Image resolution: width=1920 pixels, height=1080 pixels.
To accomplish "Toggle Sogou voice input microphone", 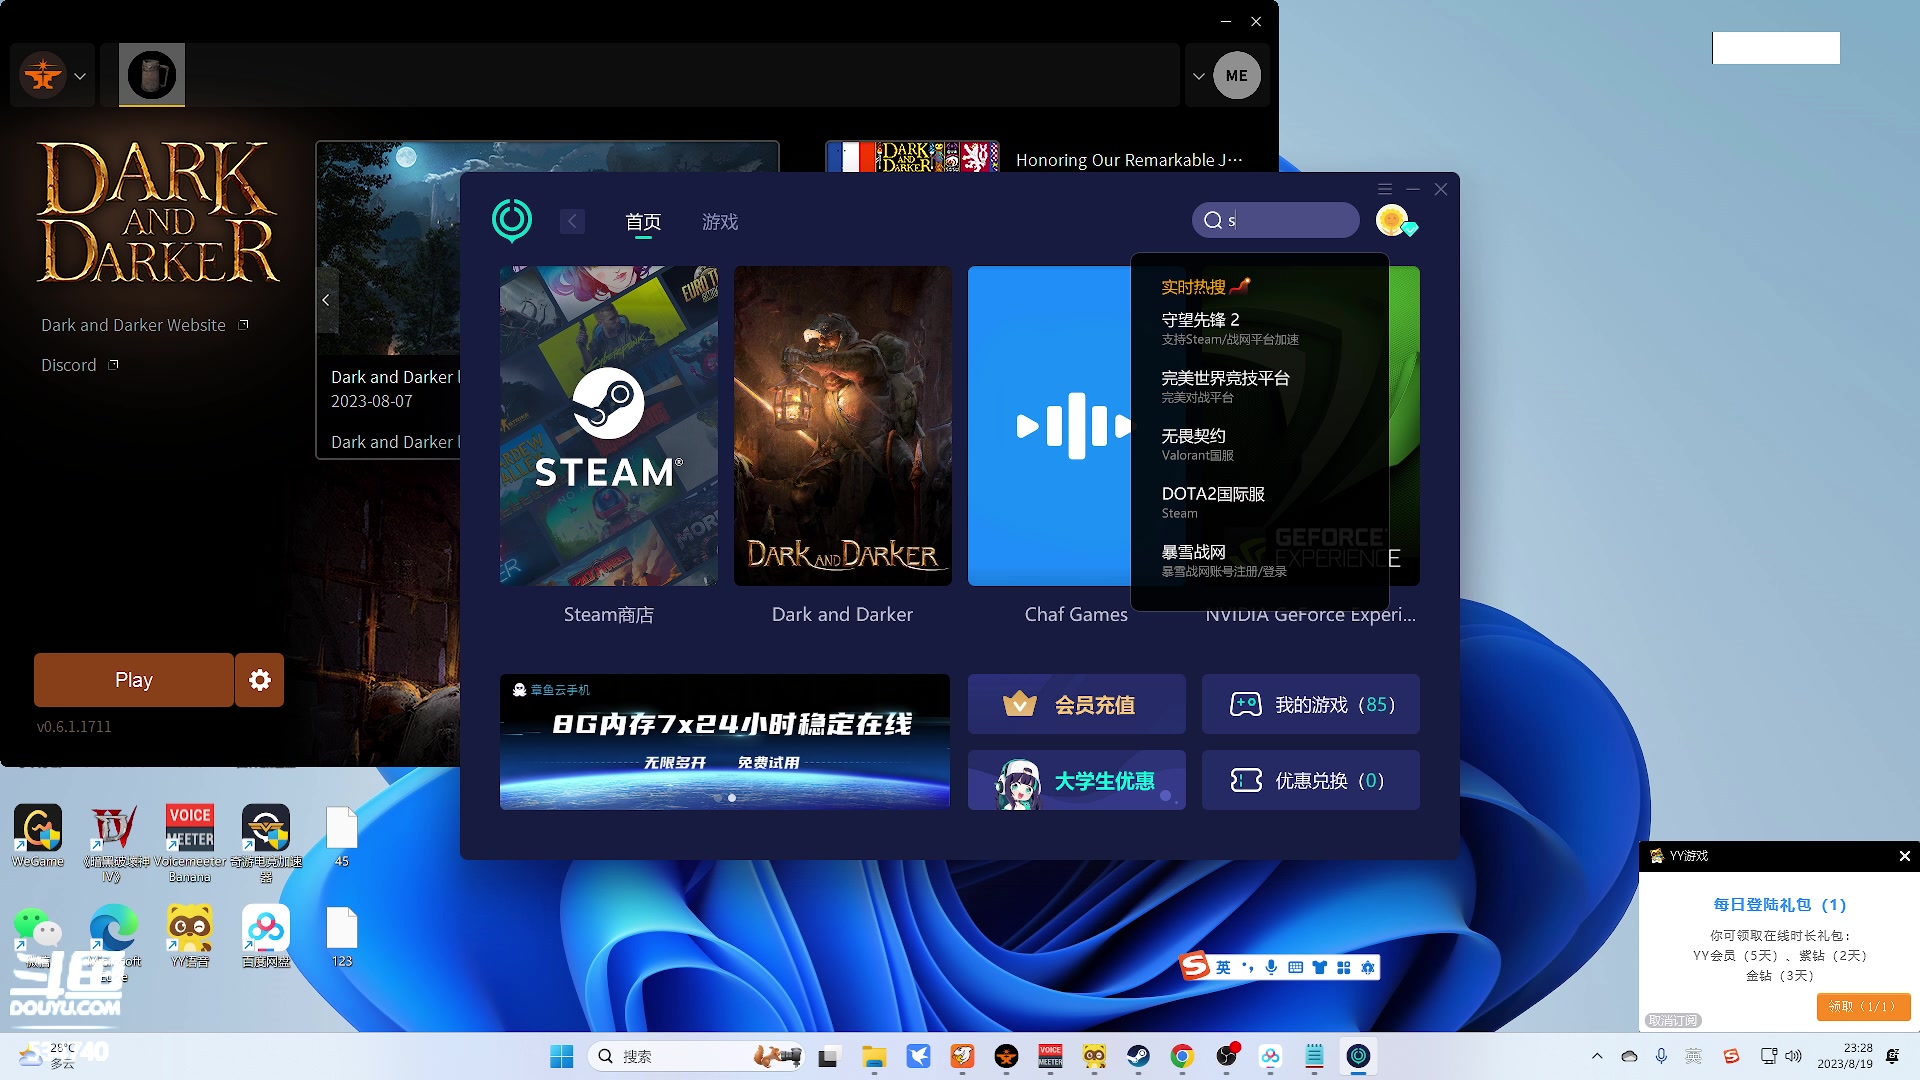I will click(1271, 967).
